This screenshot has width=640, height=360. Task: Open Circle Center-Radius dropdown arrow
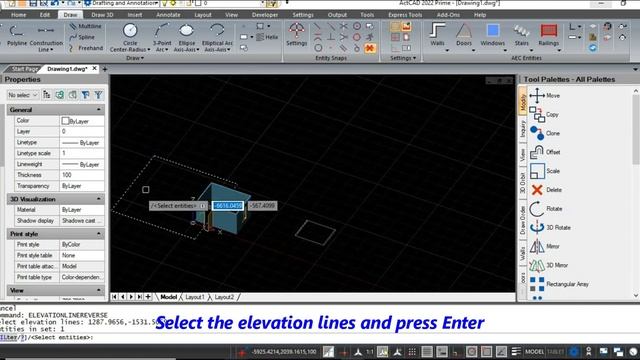[x=149, y=50]
